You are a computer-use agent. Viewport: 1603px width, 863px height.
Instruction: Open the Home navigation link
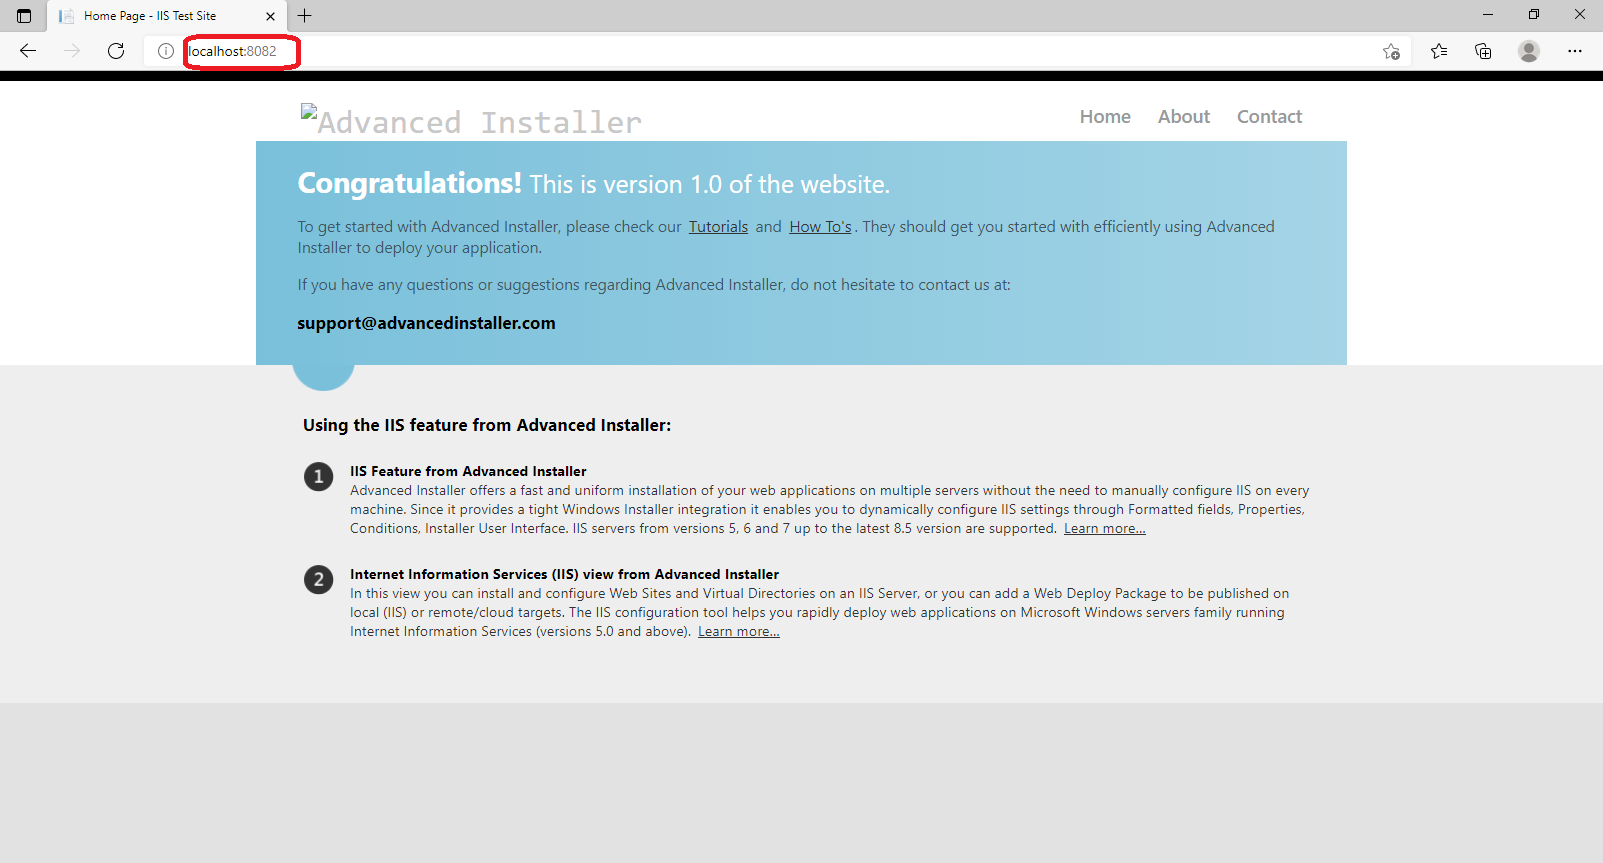coord(1105,117)
